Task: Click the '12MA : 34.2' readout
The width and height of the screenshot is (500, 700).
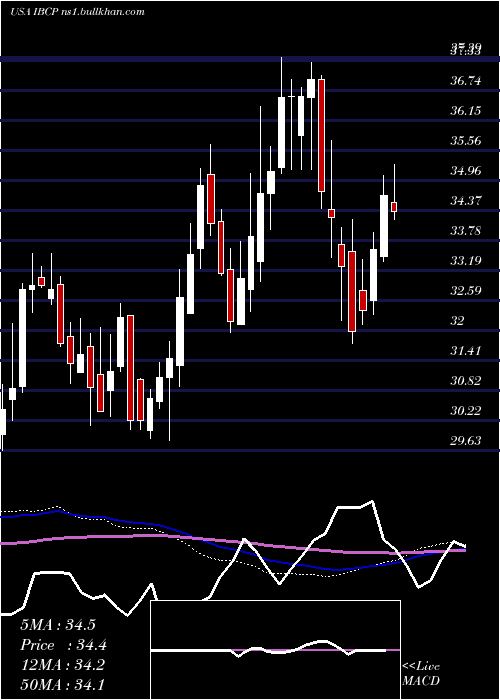Action: pos(62,665)
